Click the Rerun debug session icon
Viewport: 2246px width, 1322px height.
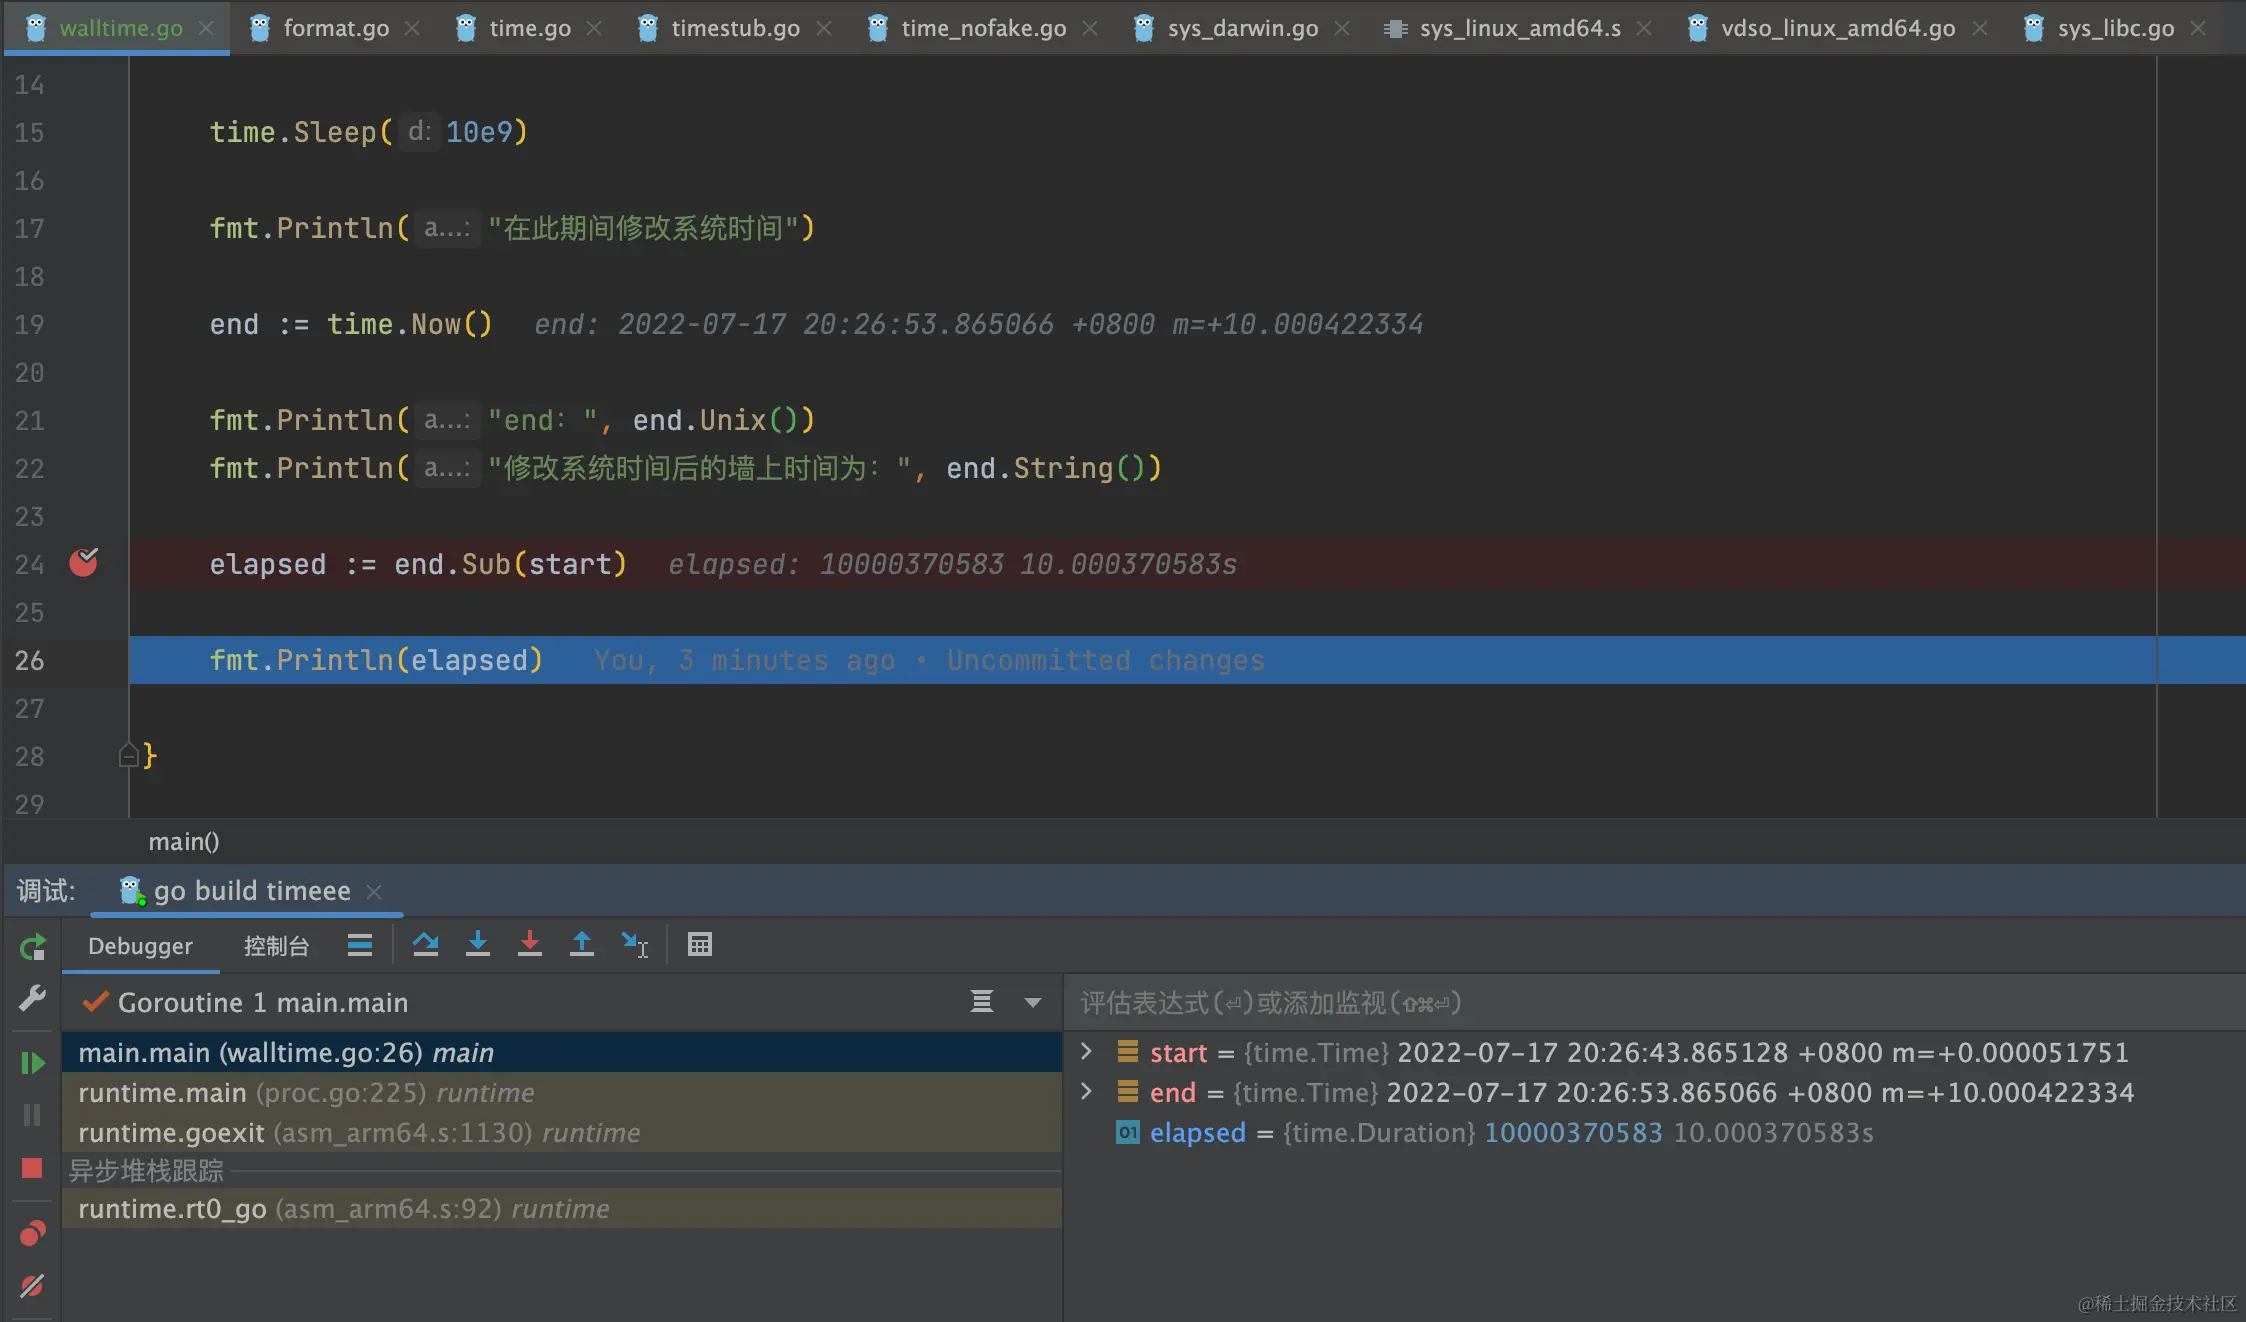[x=32, y=947]
